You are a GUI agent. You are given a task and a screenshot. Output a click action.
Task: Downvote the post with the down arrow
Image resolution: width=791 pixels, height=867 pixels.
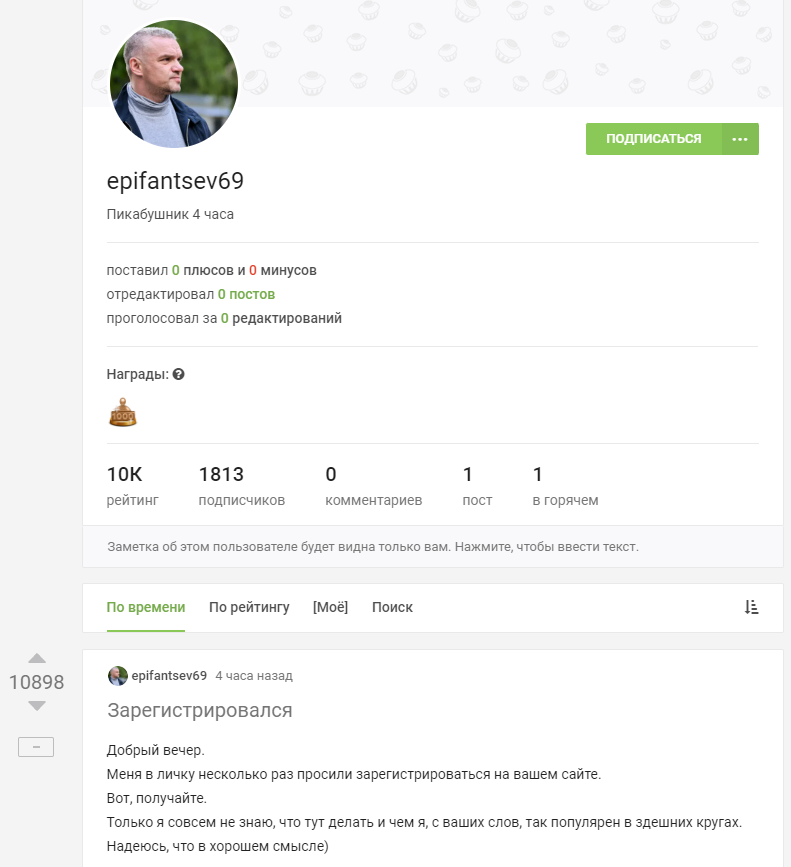[37, 706]
